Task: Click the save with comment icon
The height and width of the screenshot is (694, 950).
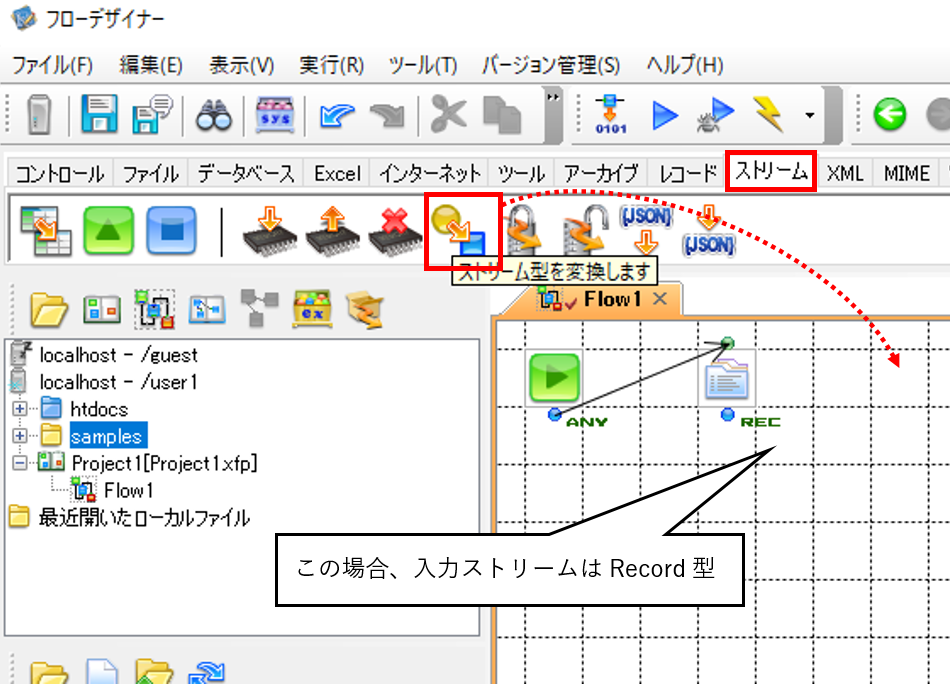Action: point(152,114)
